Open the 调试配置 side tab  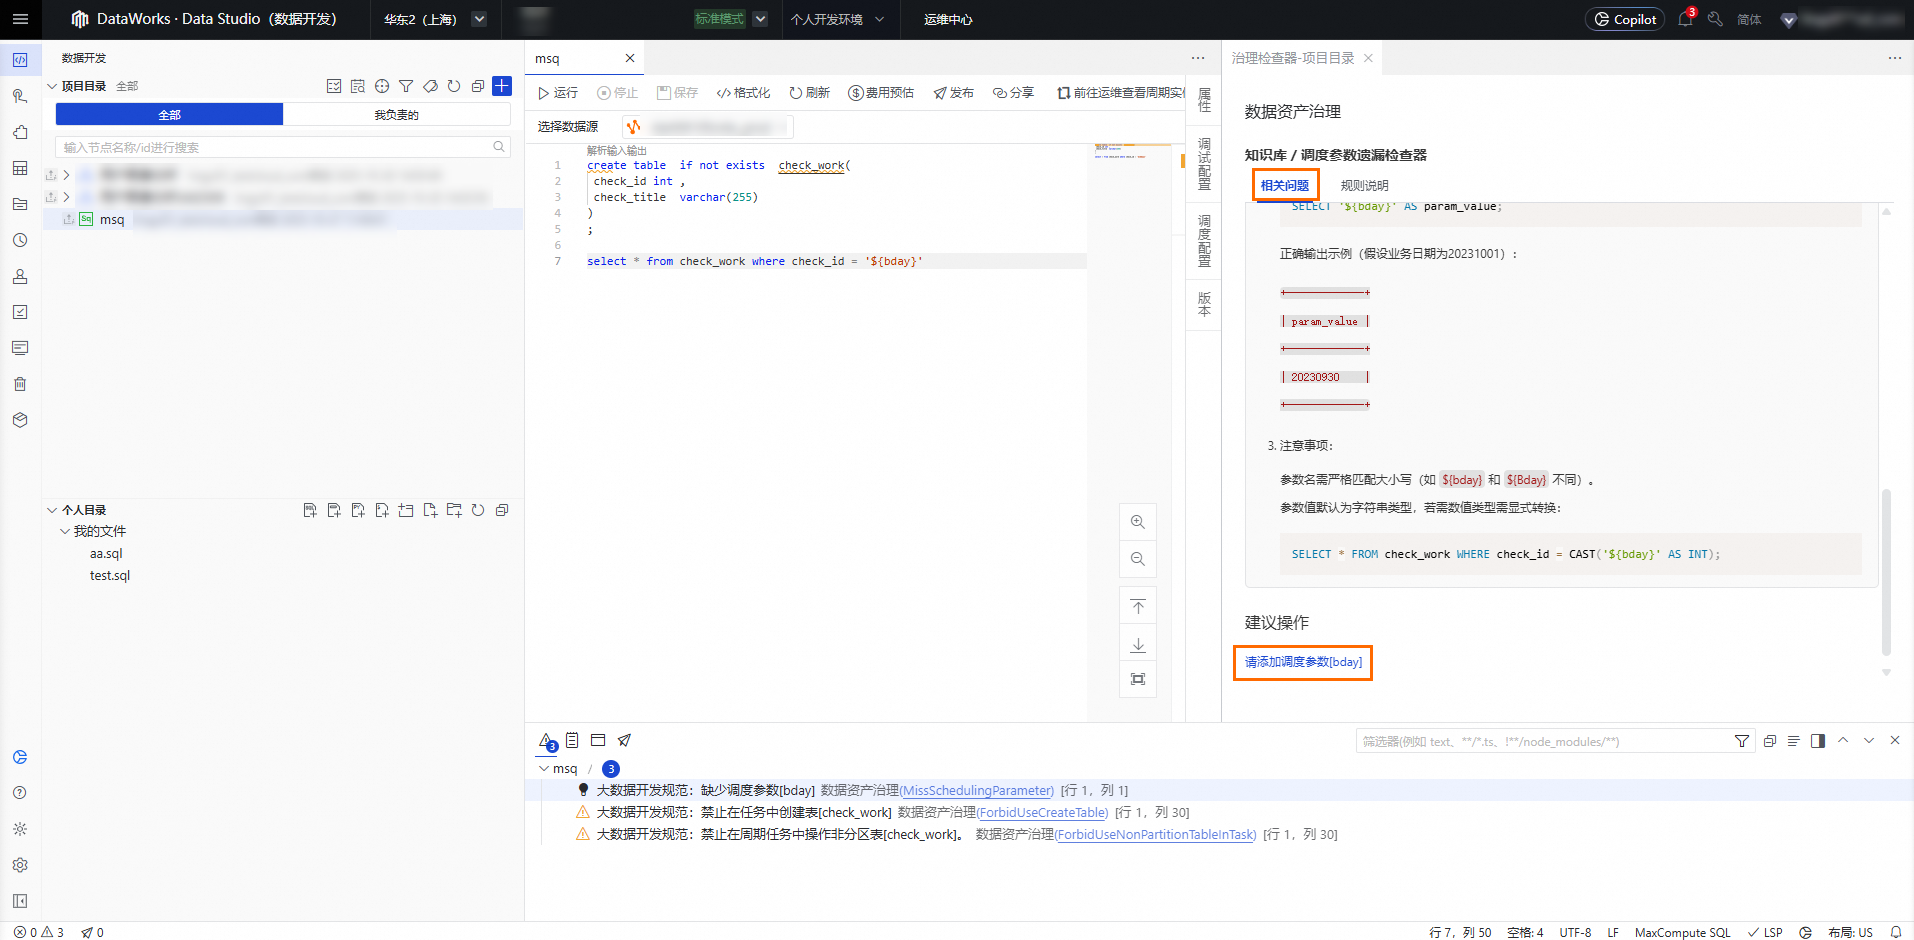coord(1204,164)
